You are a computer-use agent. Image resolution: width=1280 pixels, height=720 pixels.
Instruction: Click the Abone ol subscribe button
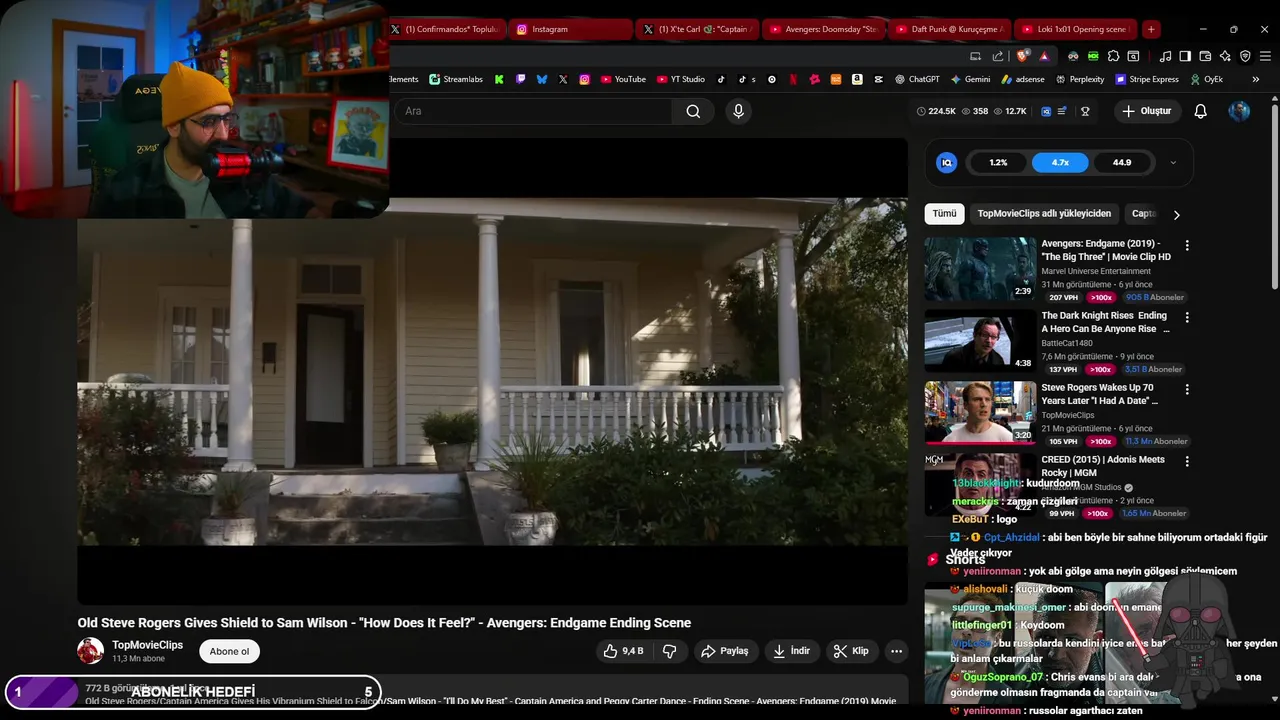(x=229, y=651)
